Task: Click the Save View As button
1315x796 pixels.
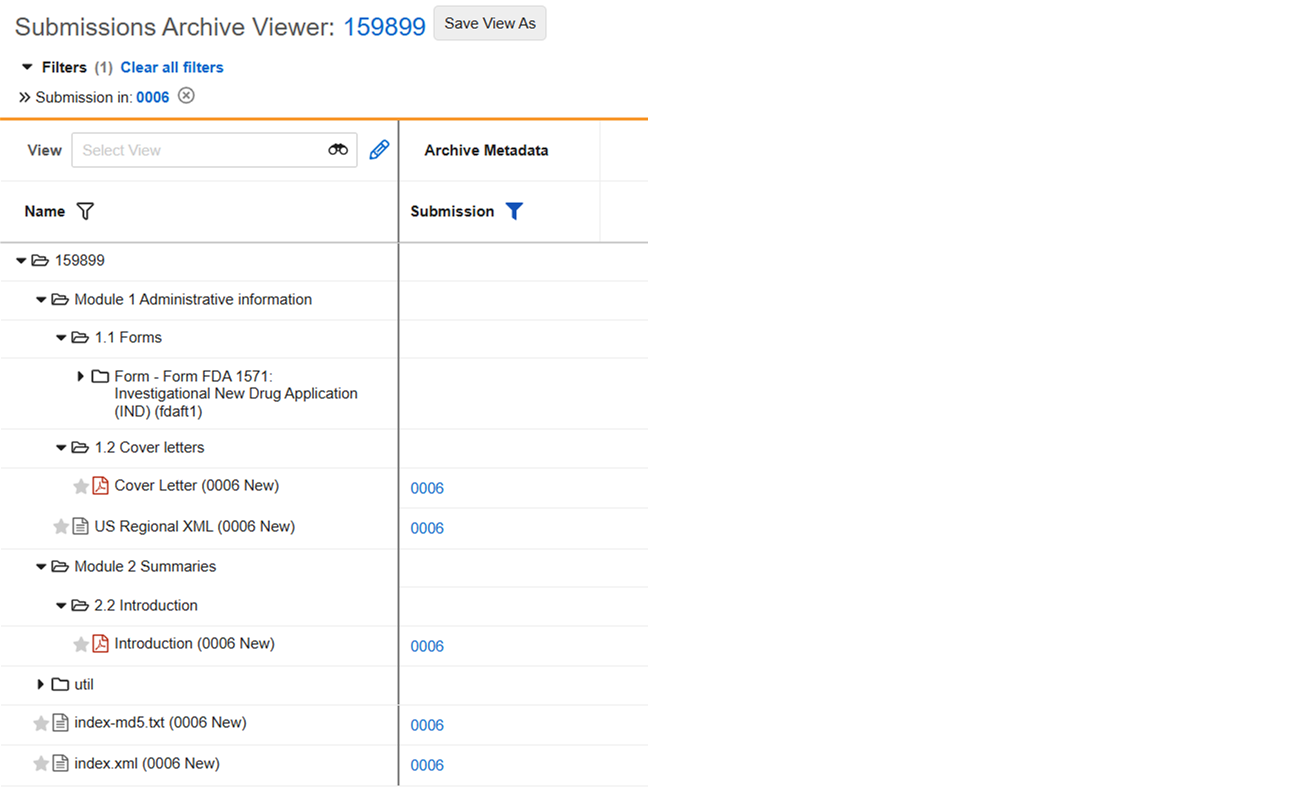Action: pyautogui.click(x=490, y=23)
